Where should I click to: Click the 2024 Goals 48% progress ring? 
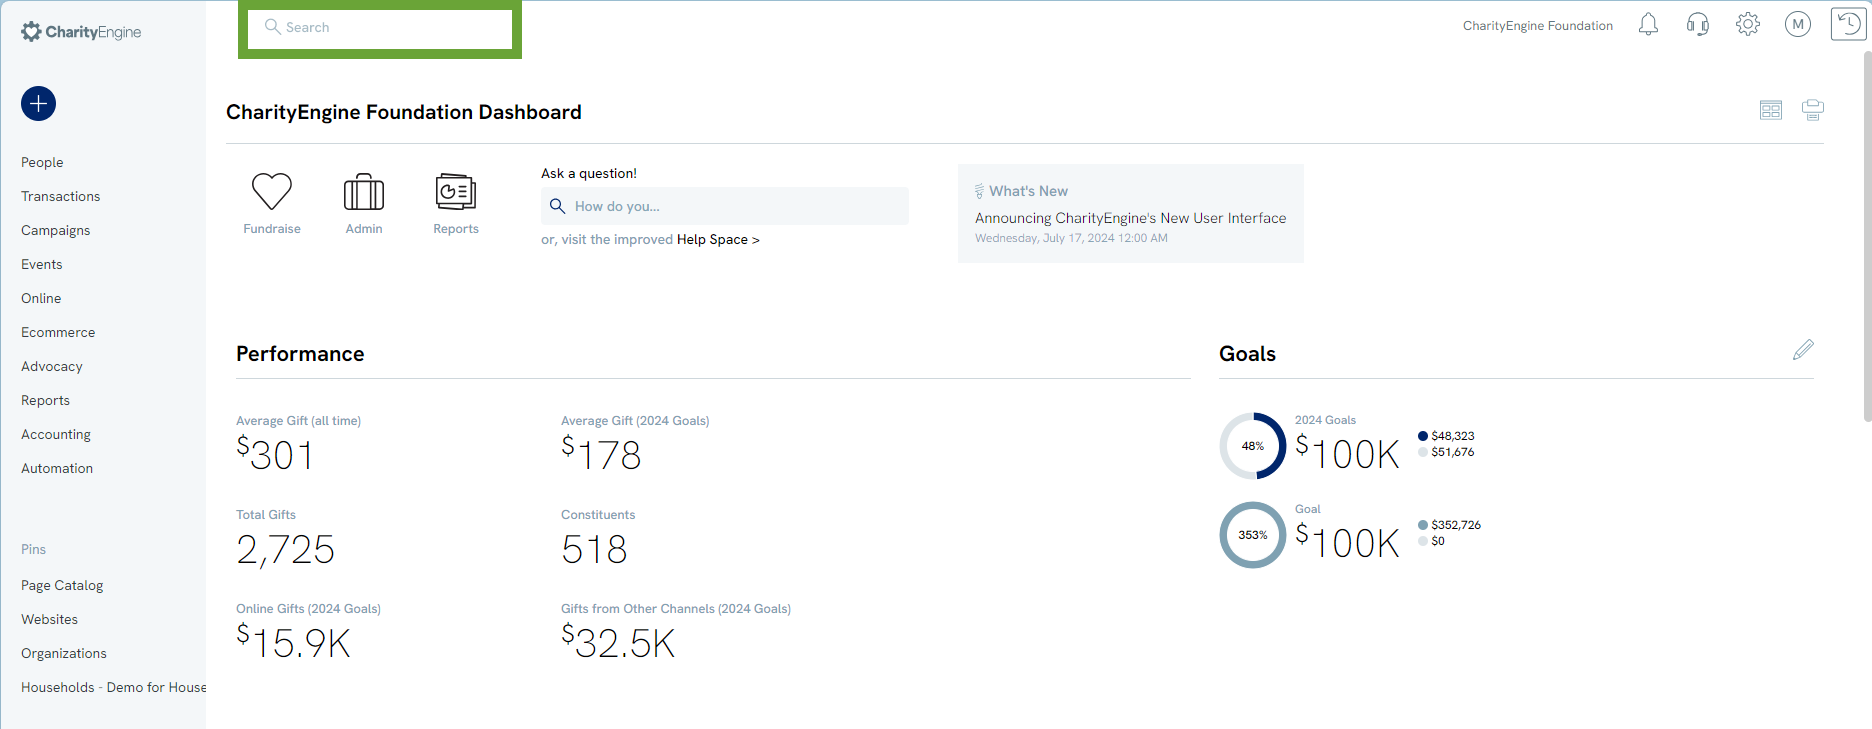[x=1252, y=446]
